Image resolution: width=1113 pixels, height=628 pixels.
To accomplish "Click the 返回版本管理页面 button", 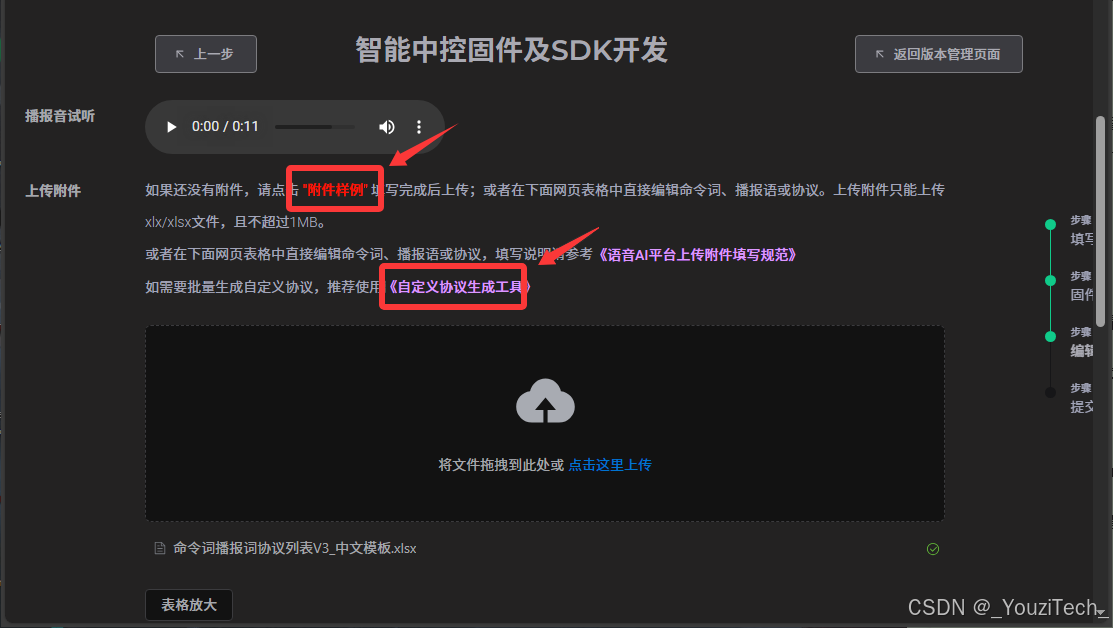I will coord(938,54).
